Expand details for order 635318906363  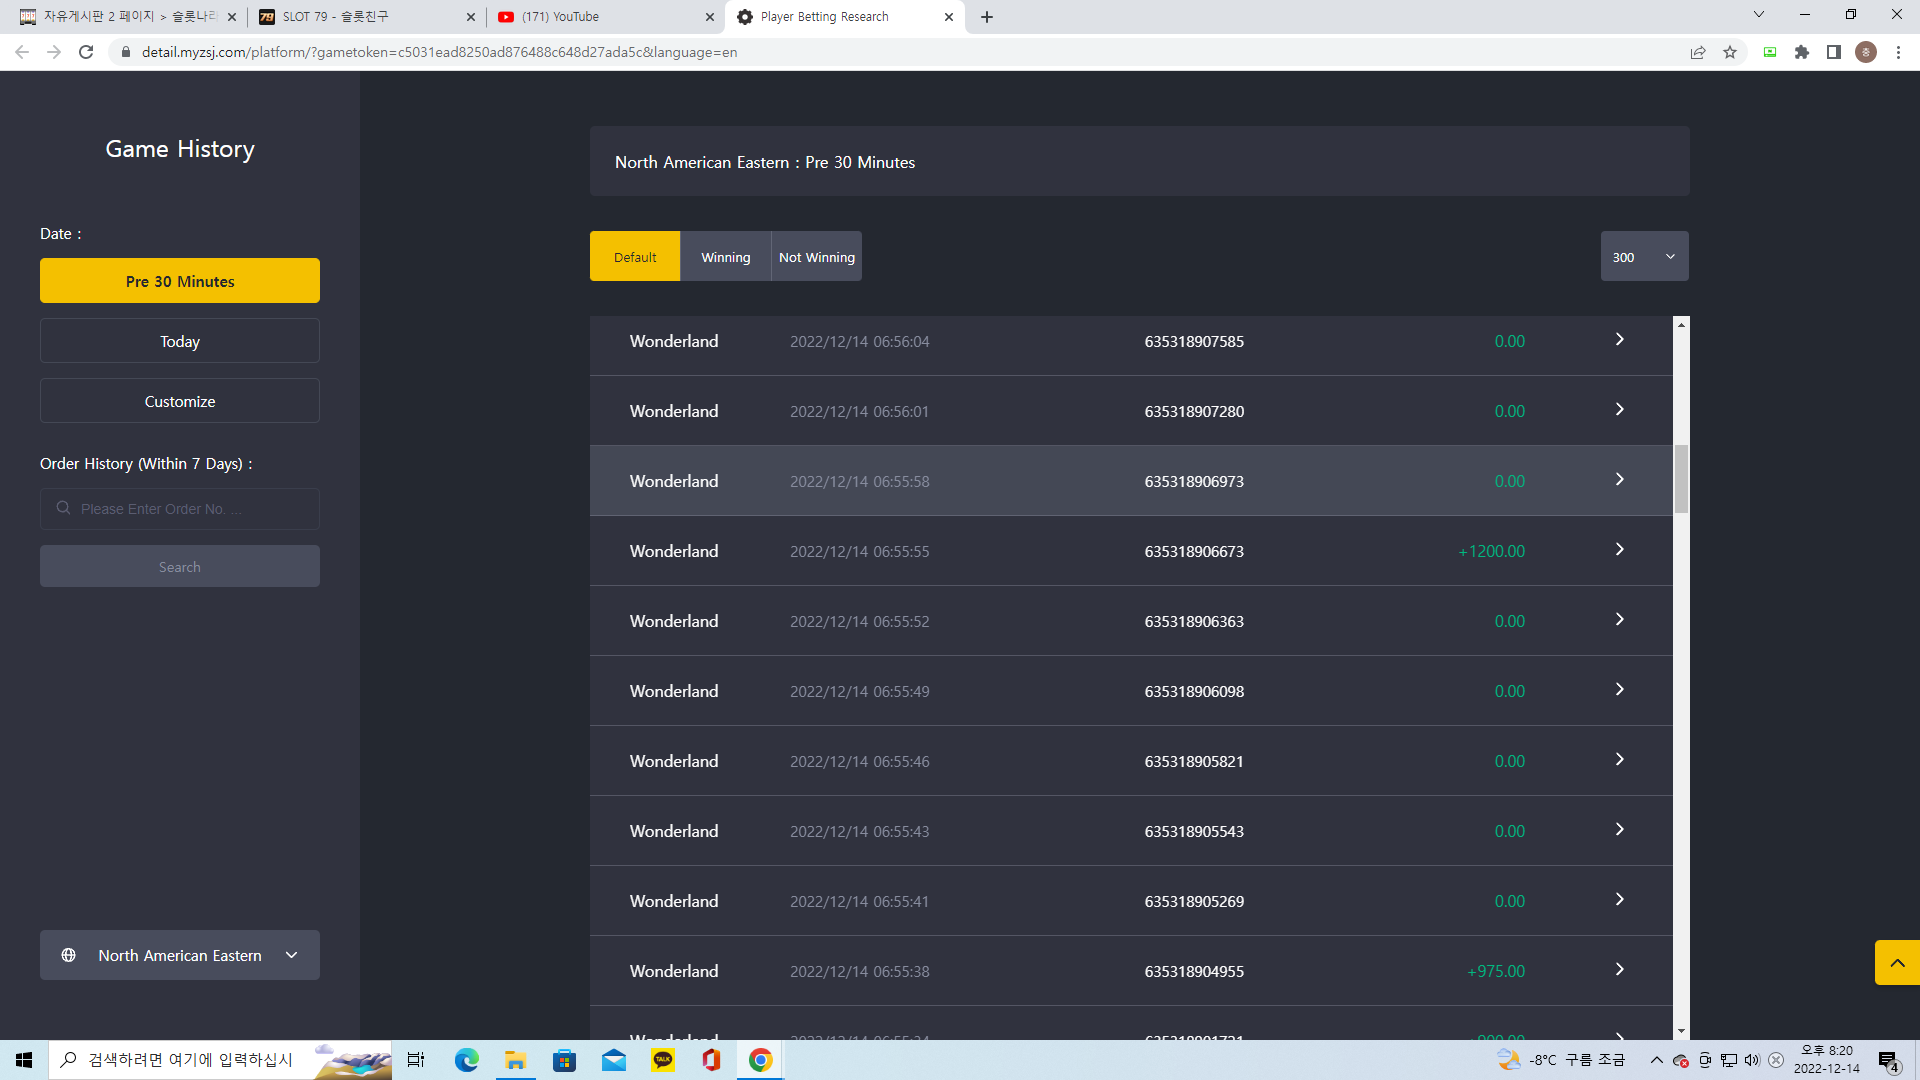(1620, 620)
